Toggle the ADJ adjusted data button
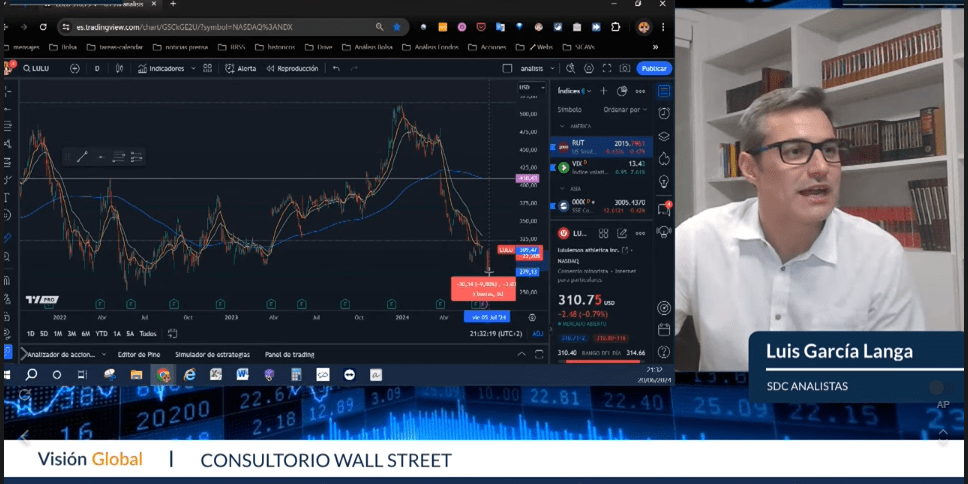968x484 pixels. [x=538, y=333]
